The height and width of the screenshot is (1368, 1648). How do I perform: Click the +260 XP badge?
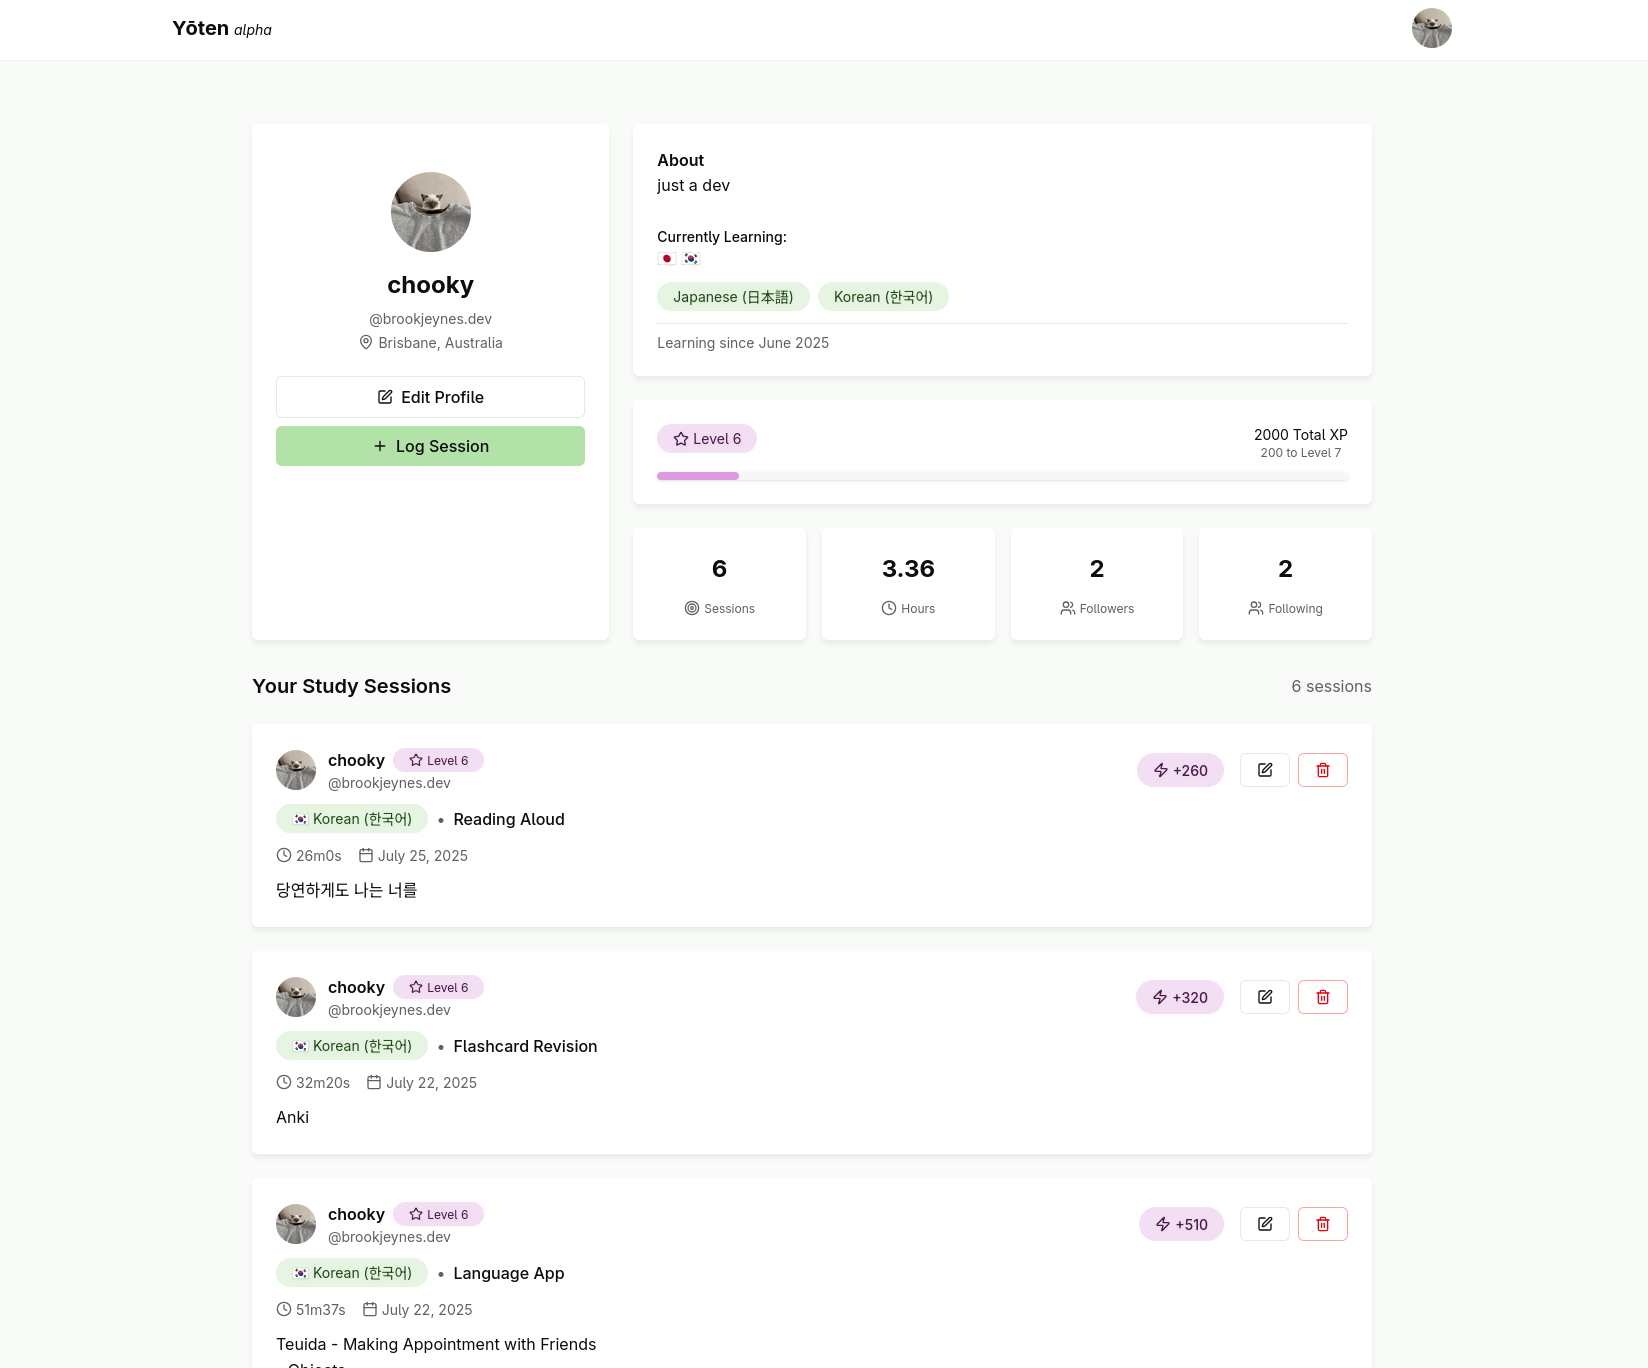coord(1180,770)
